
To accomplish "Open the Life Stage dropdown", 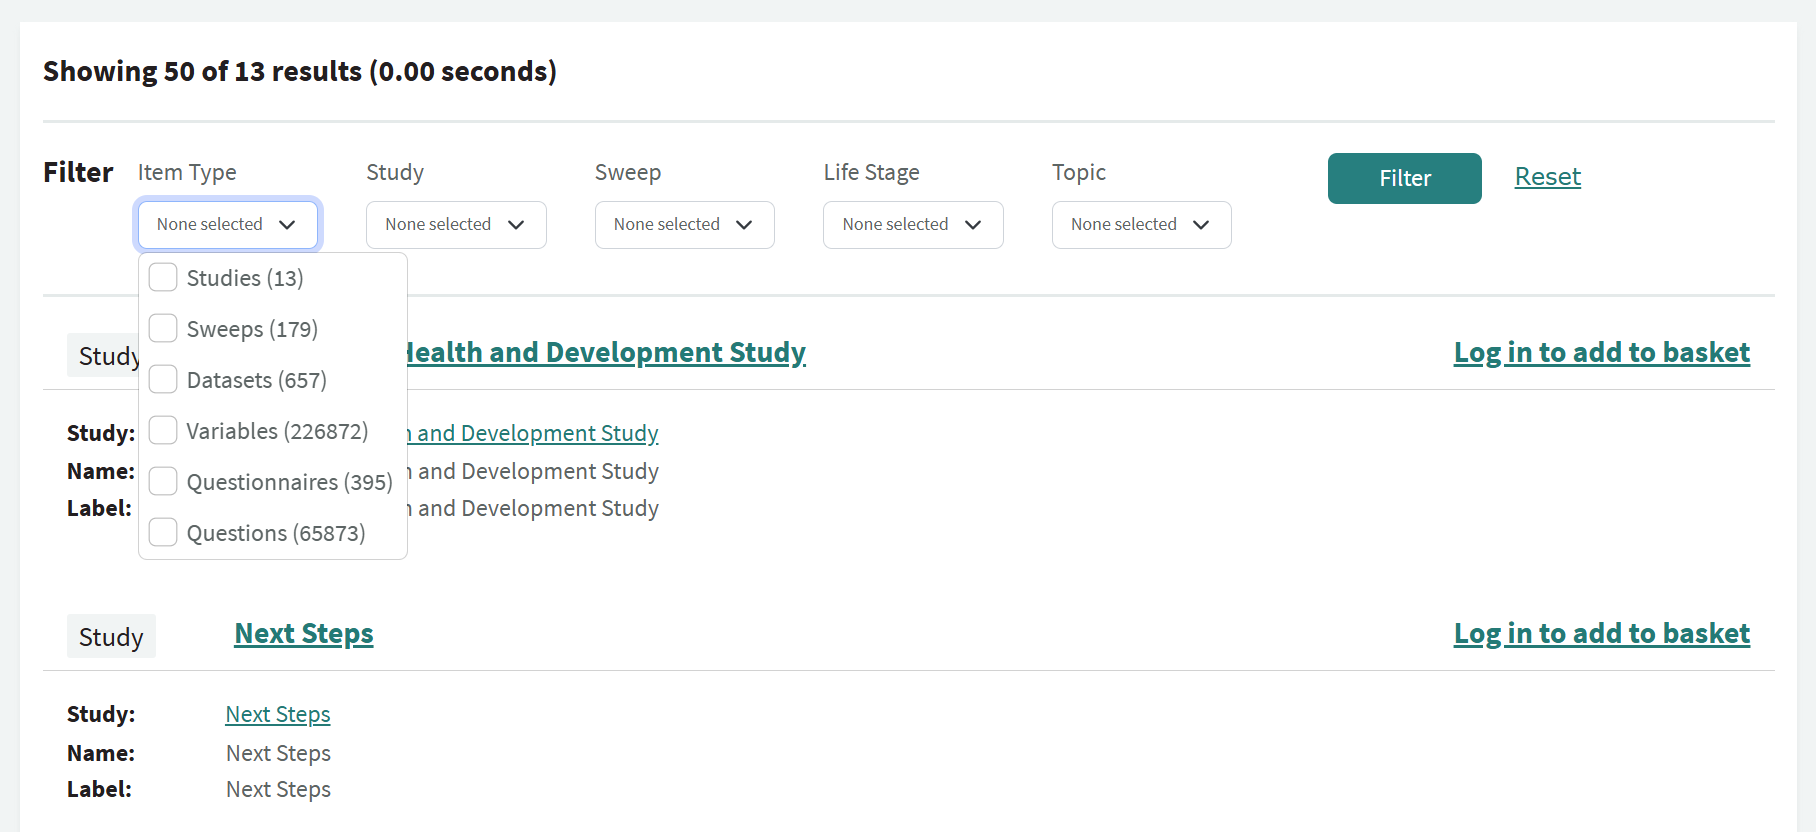I will click(x=912, y=225).
